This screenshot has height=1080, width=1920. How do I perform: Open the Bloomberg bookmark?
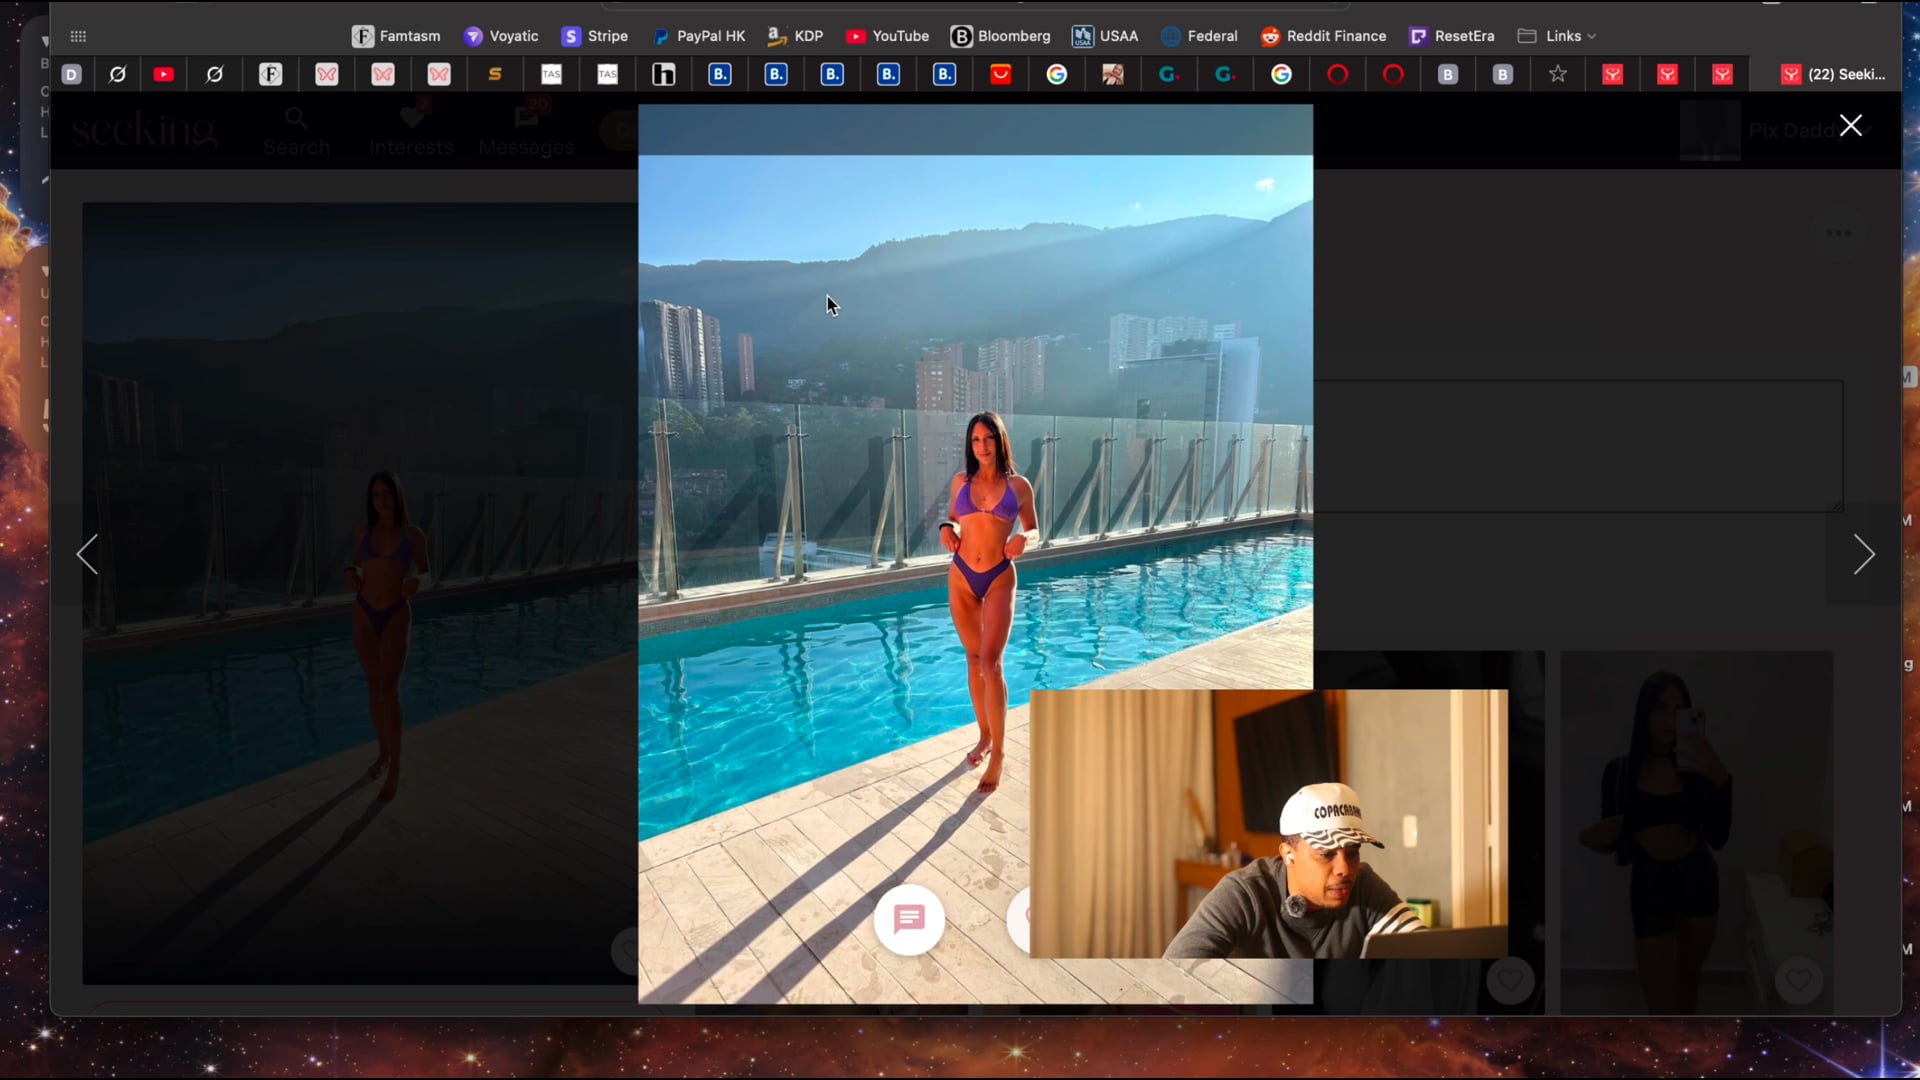[x=1001, y=36]
